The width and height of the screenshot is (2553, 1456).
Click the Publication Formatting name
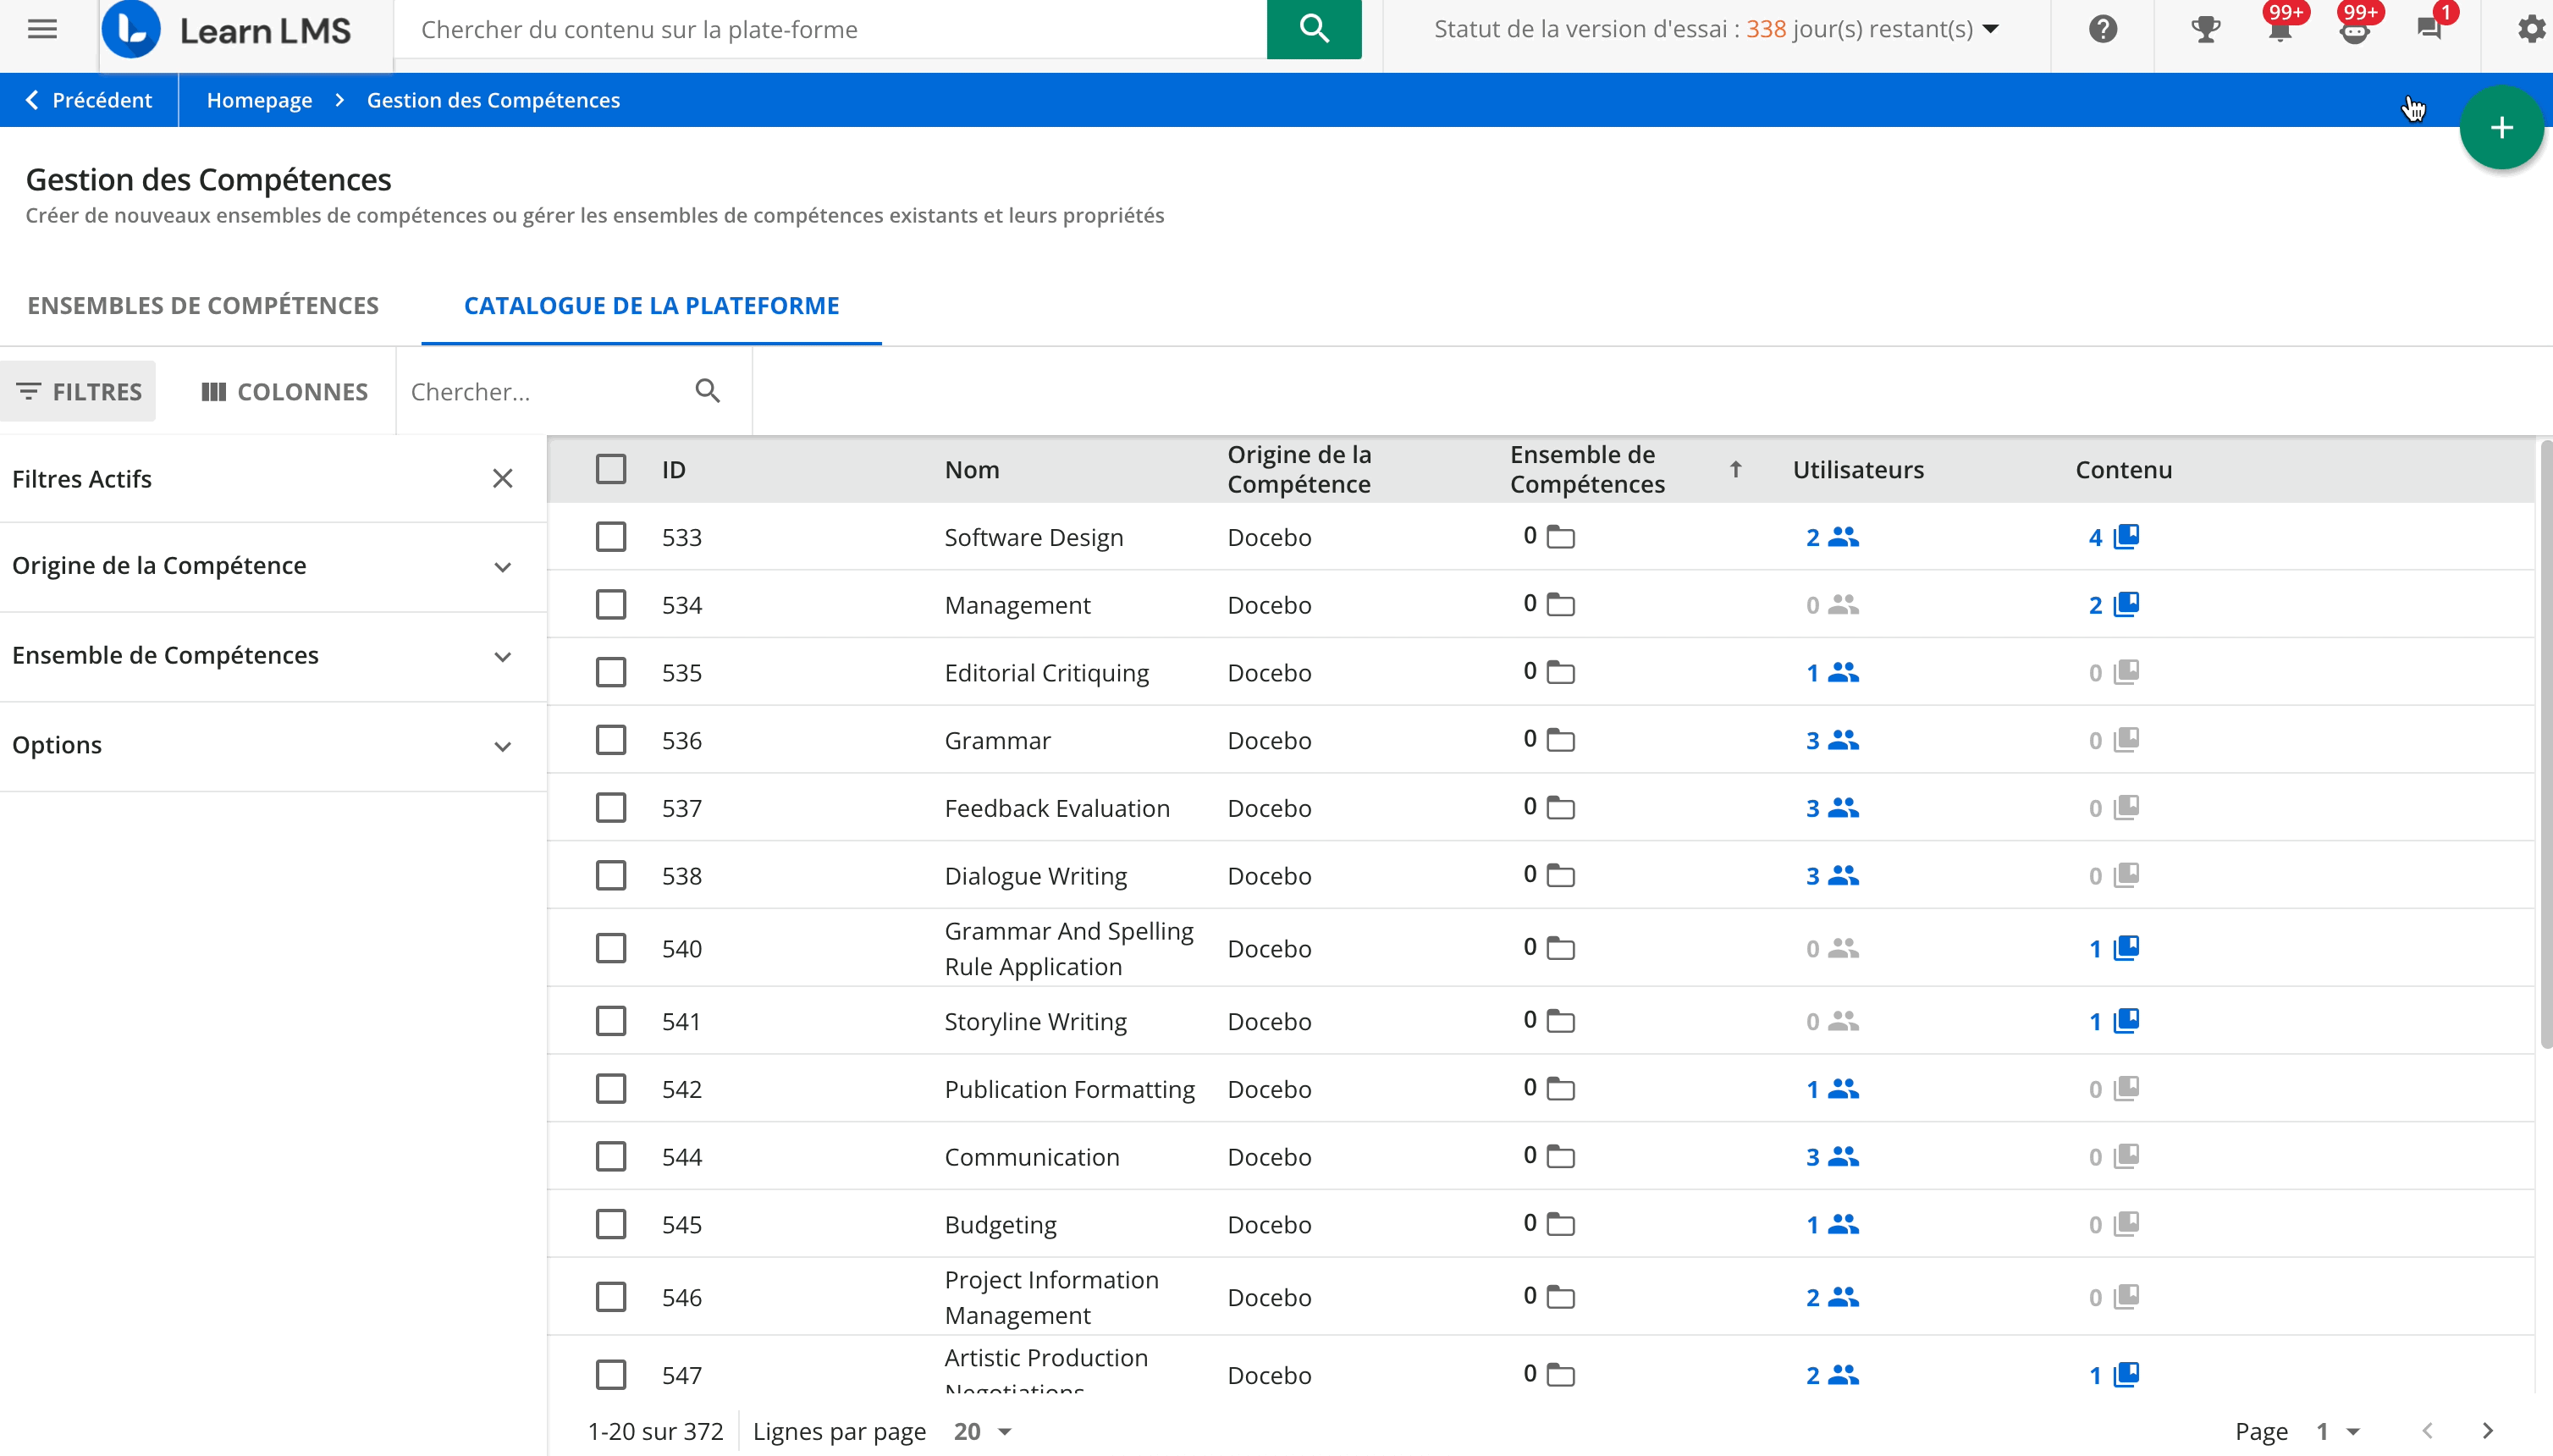click(x=1069, y=1089)
